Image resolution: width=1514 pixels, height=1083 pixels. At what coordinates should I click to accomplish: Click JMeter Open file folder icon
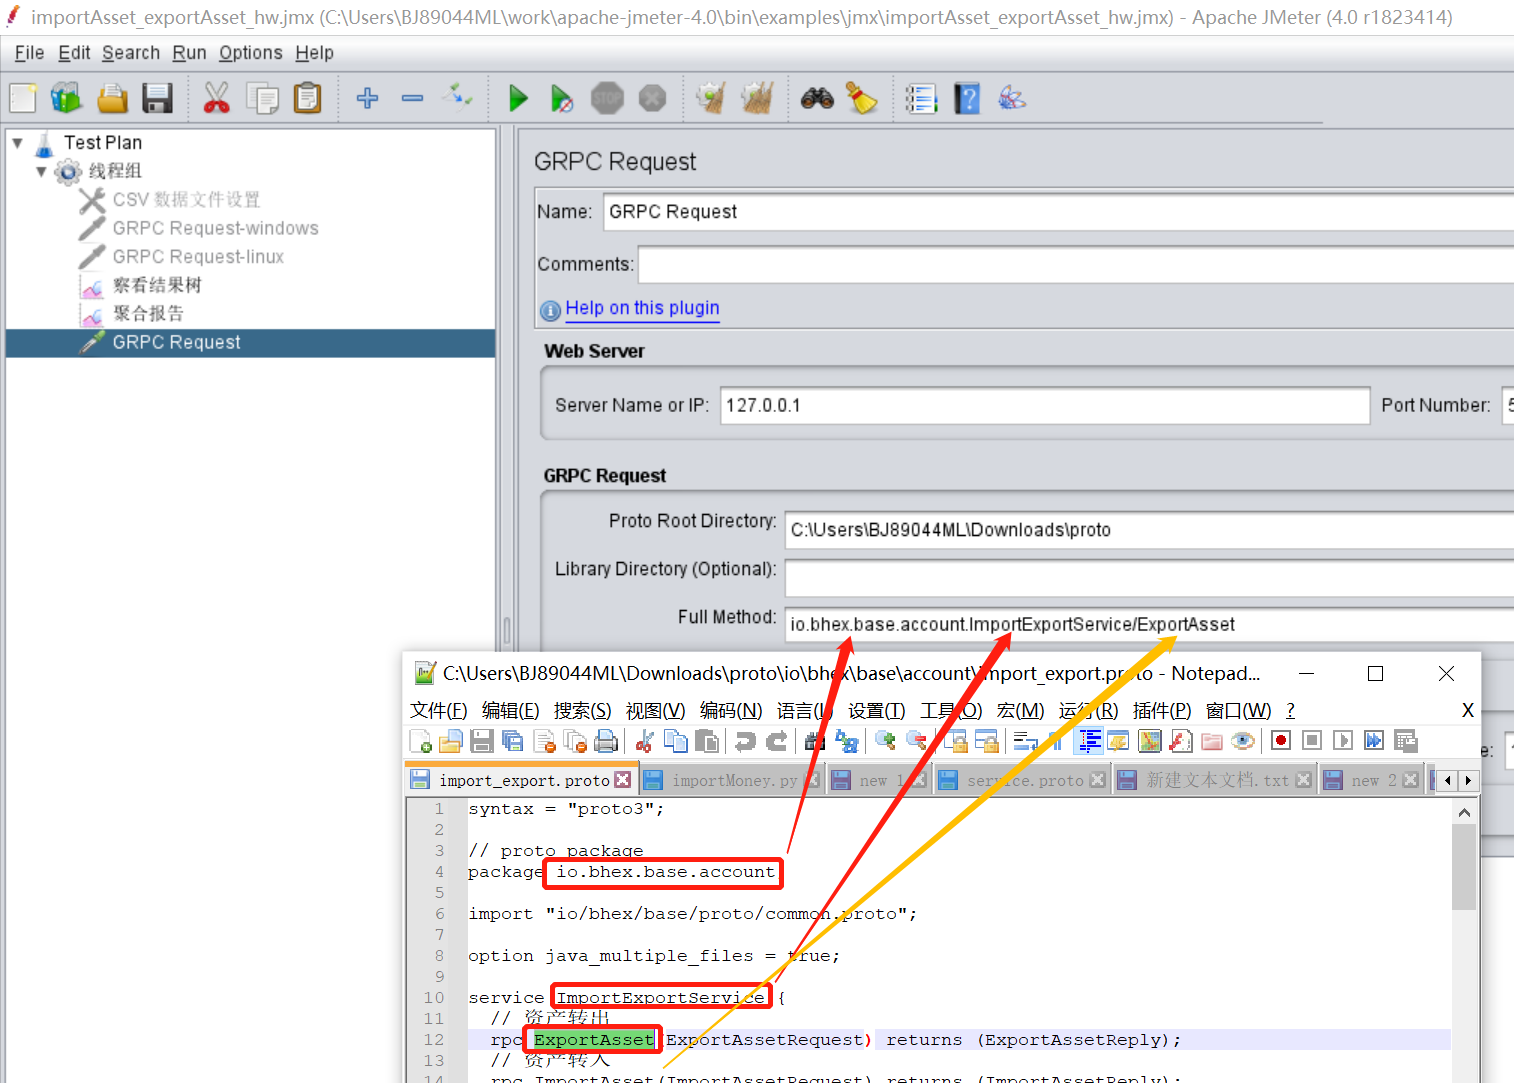tap(112, 98)
